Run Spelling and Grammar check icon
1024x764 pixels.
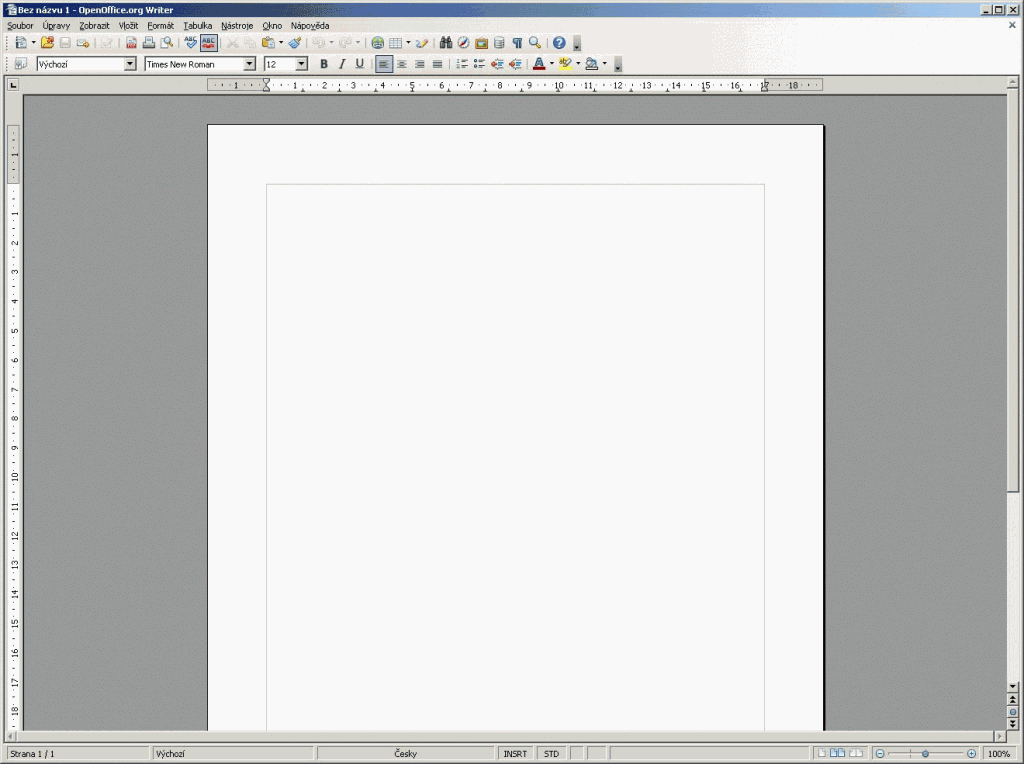click(191, 43)
